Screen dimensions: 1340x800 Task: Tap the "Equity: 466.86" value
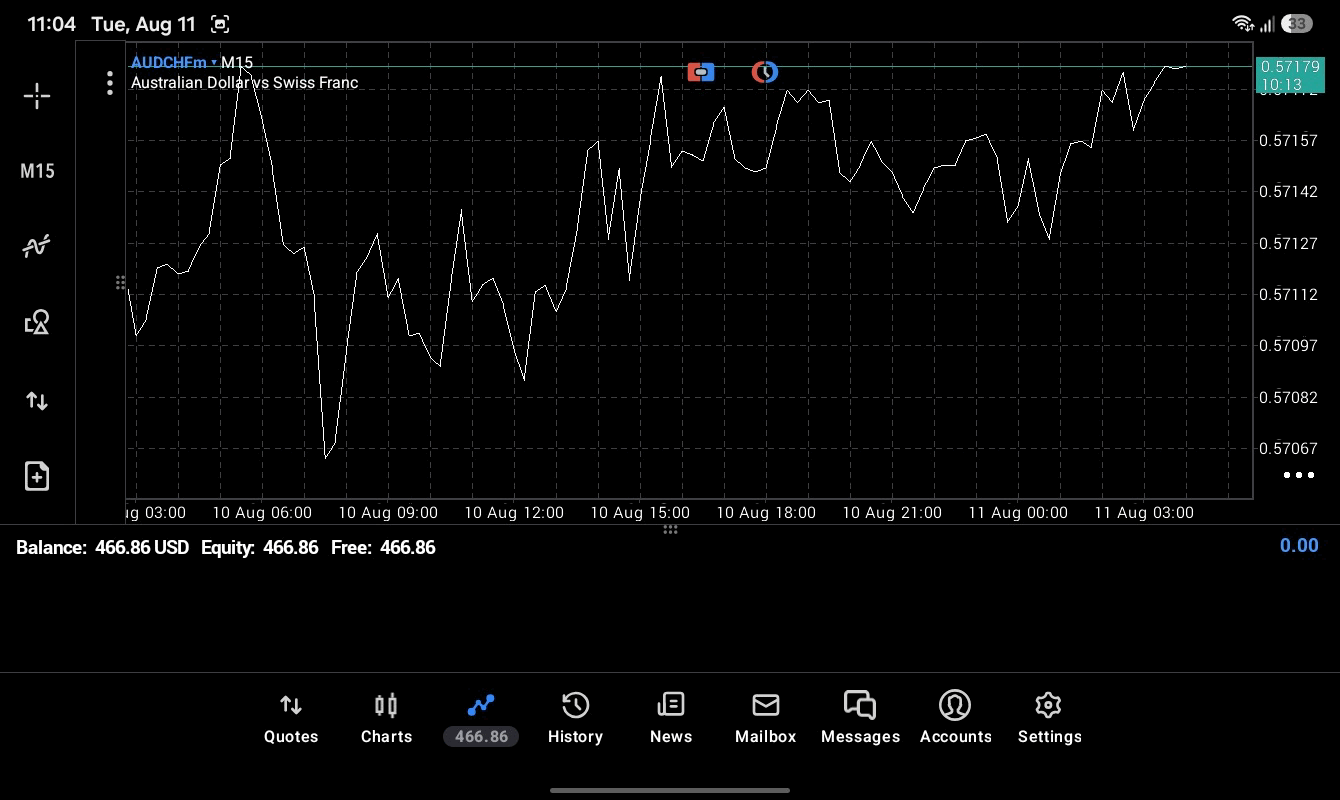(260, 547)
